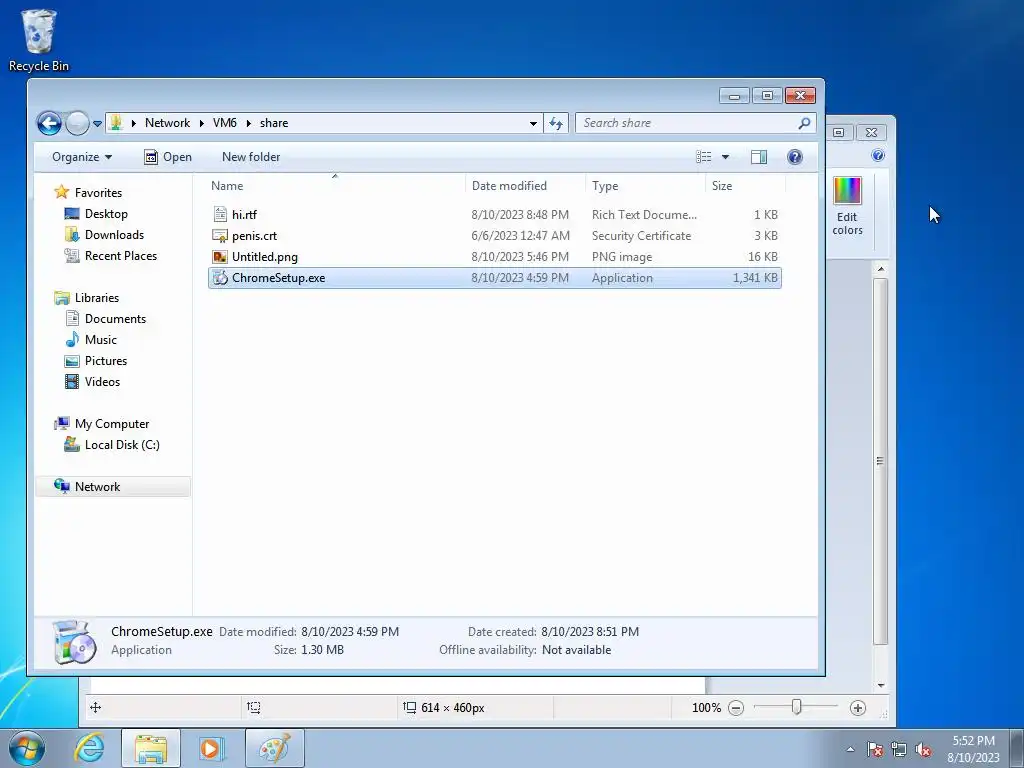Screen dimensions: 1024x768
Task: Select the Untitled.png file icon
Action: (x=220, y=257)
